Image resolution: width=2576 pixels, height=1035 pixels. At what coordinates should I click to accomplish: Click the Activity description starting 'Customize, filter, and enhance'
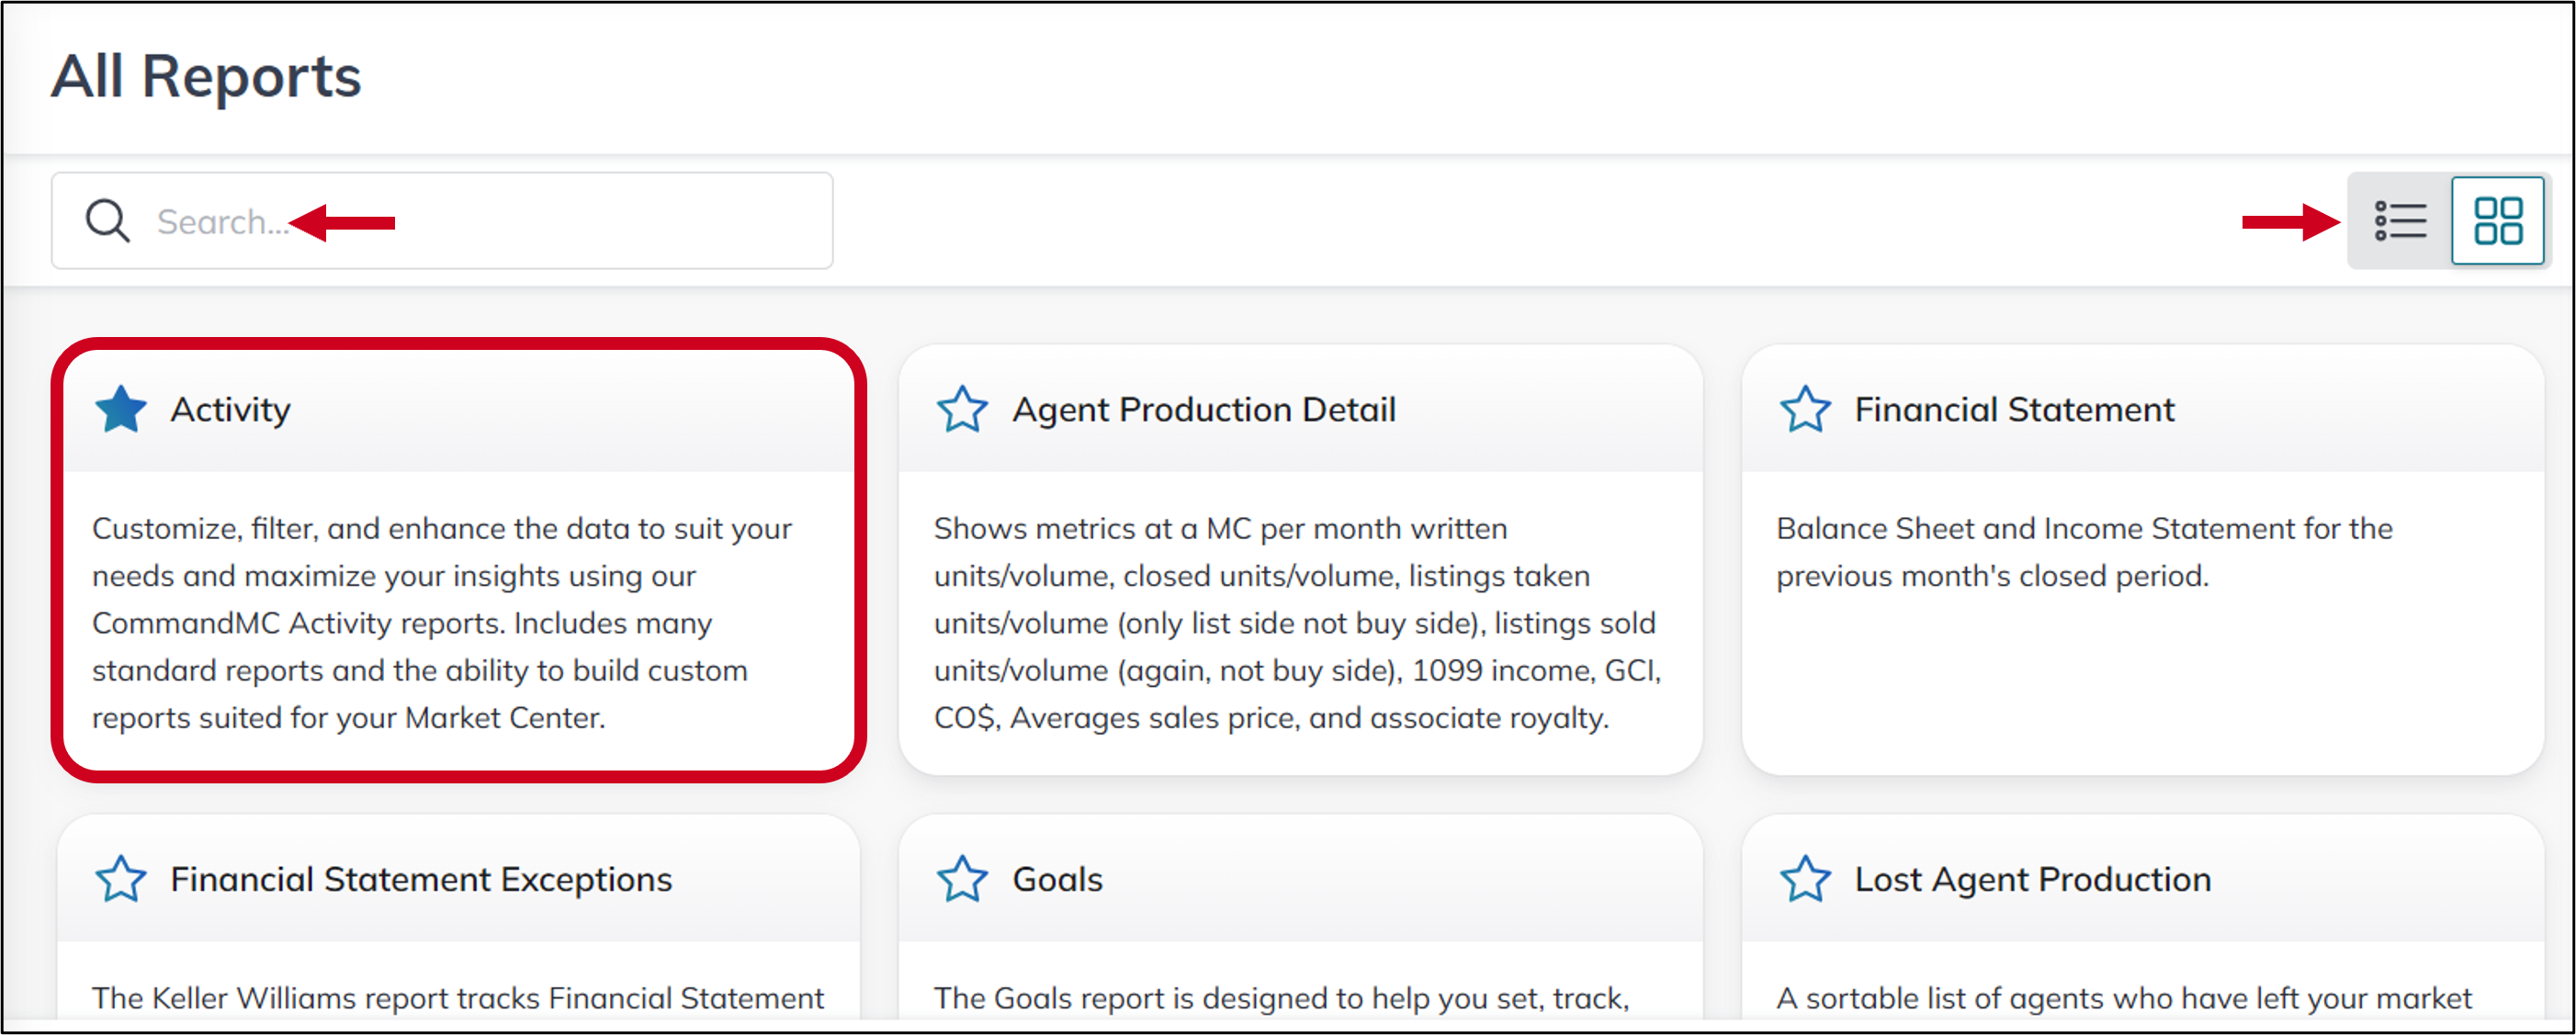(442, 623)
